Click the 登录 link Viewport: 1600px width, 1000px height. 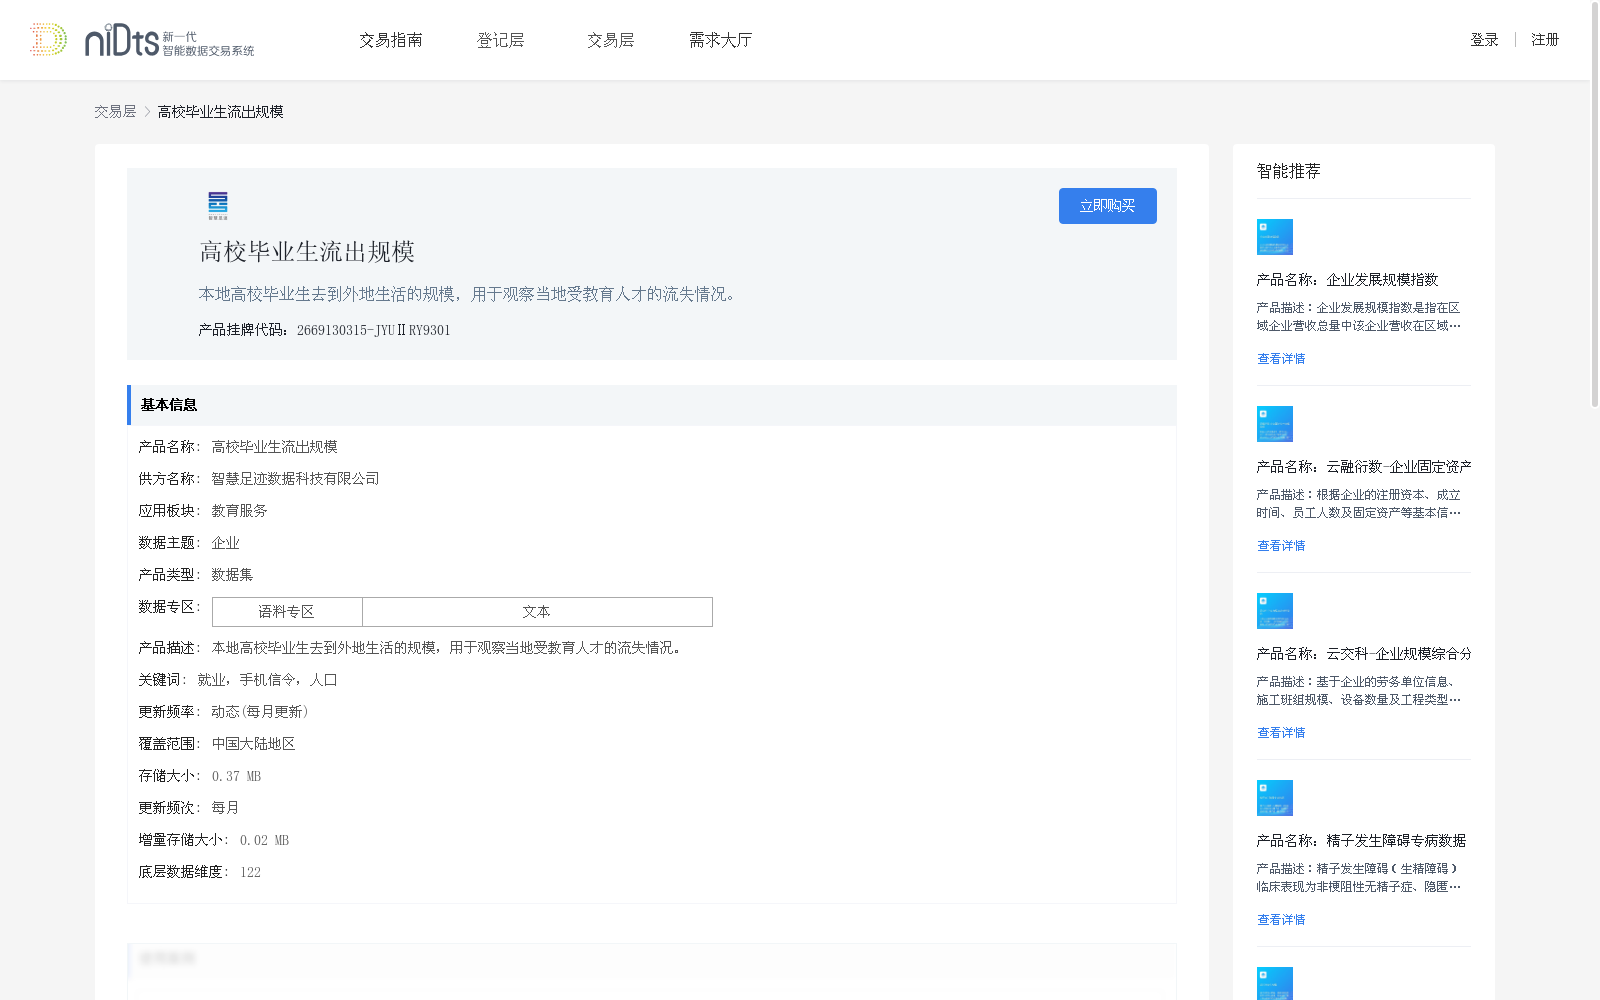click(x=1484, y=40)
